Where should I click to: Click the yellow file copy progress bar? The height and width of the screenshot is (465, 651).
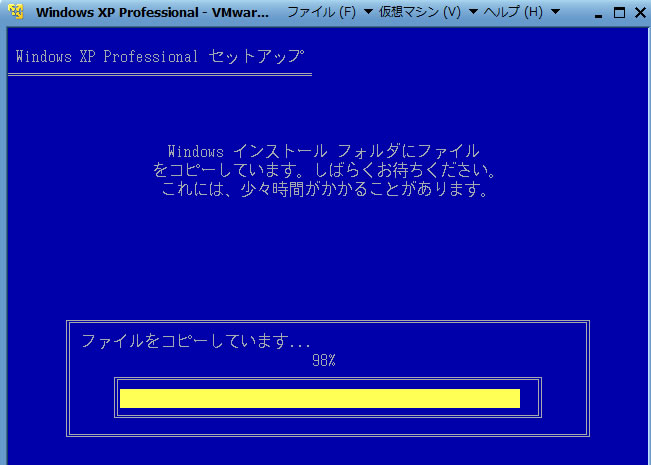(x=320, y=398)
